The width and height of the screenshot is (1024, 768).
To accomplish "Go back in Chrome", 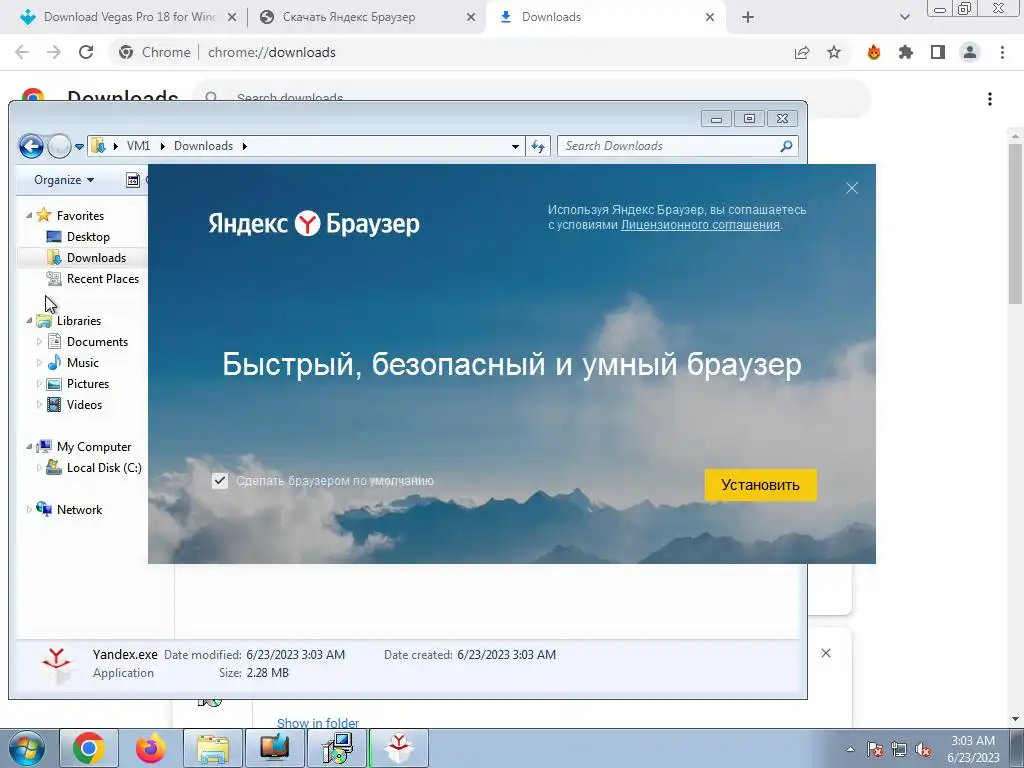I will (22, 52).
